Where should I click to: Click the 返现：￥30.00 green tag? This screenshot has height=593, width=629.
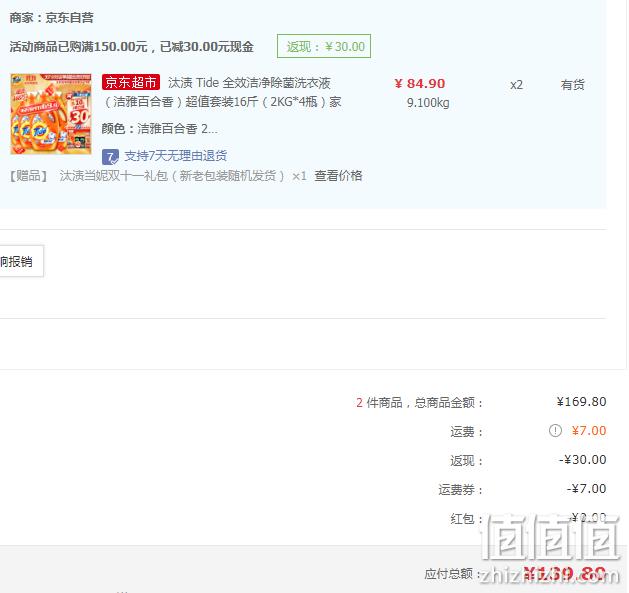click(x=324, y=46)
